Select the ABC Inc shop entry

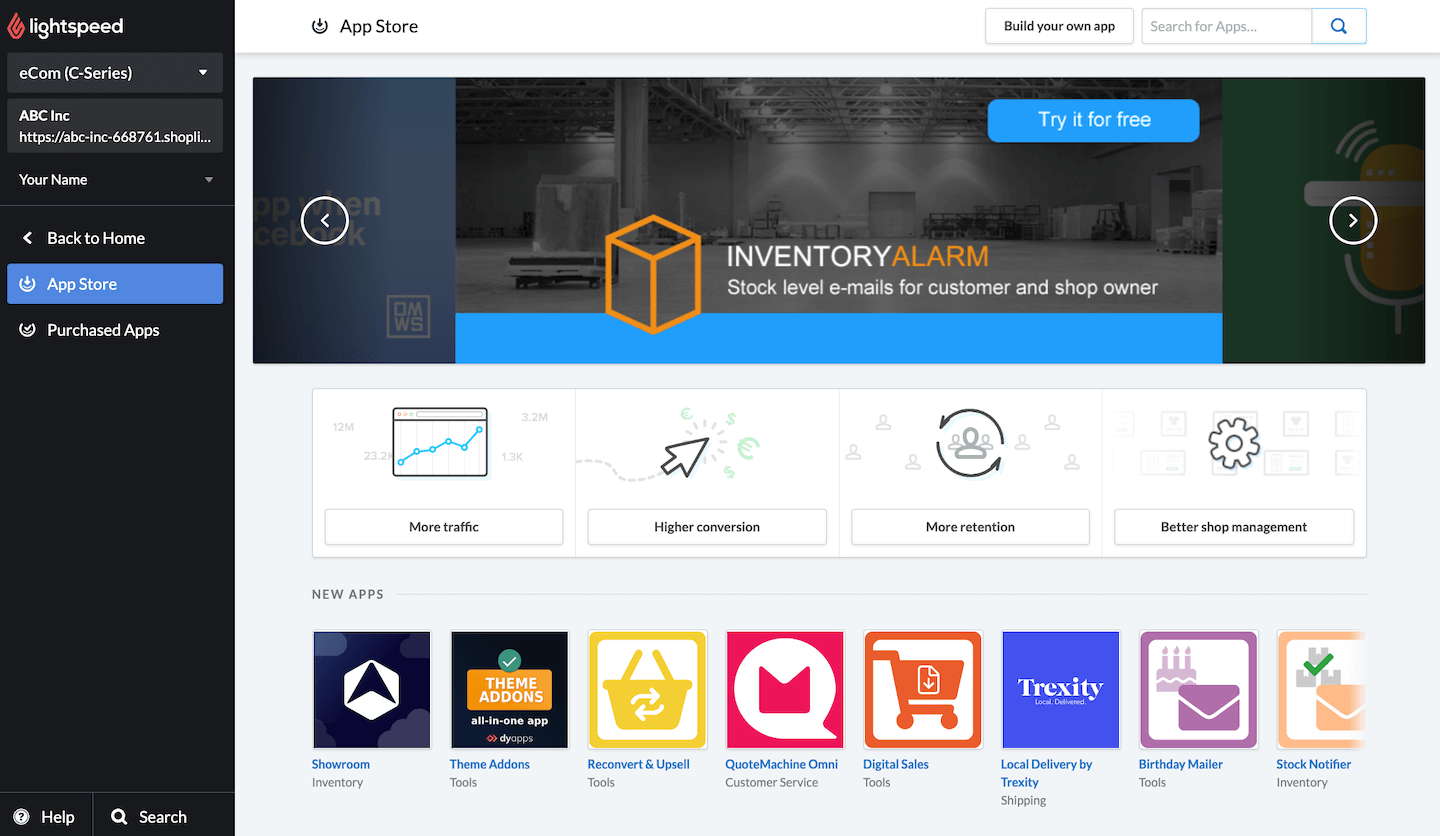pos(115,125)
